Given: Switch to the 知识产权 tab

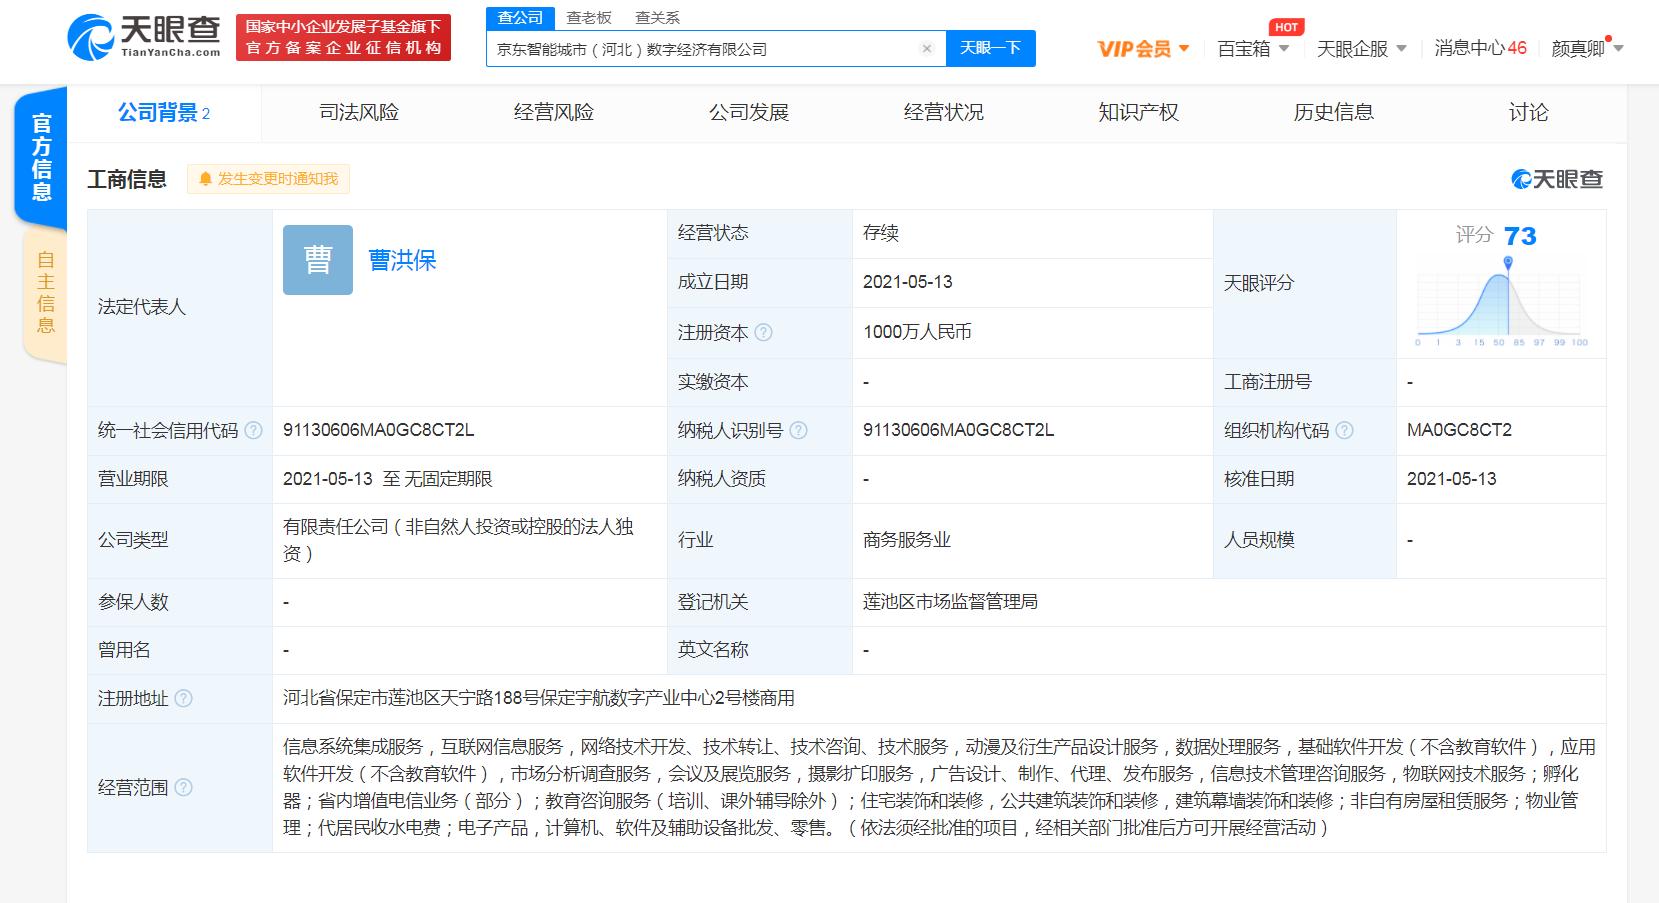Looking at the screenshot, I should coord(1139,112).
